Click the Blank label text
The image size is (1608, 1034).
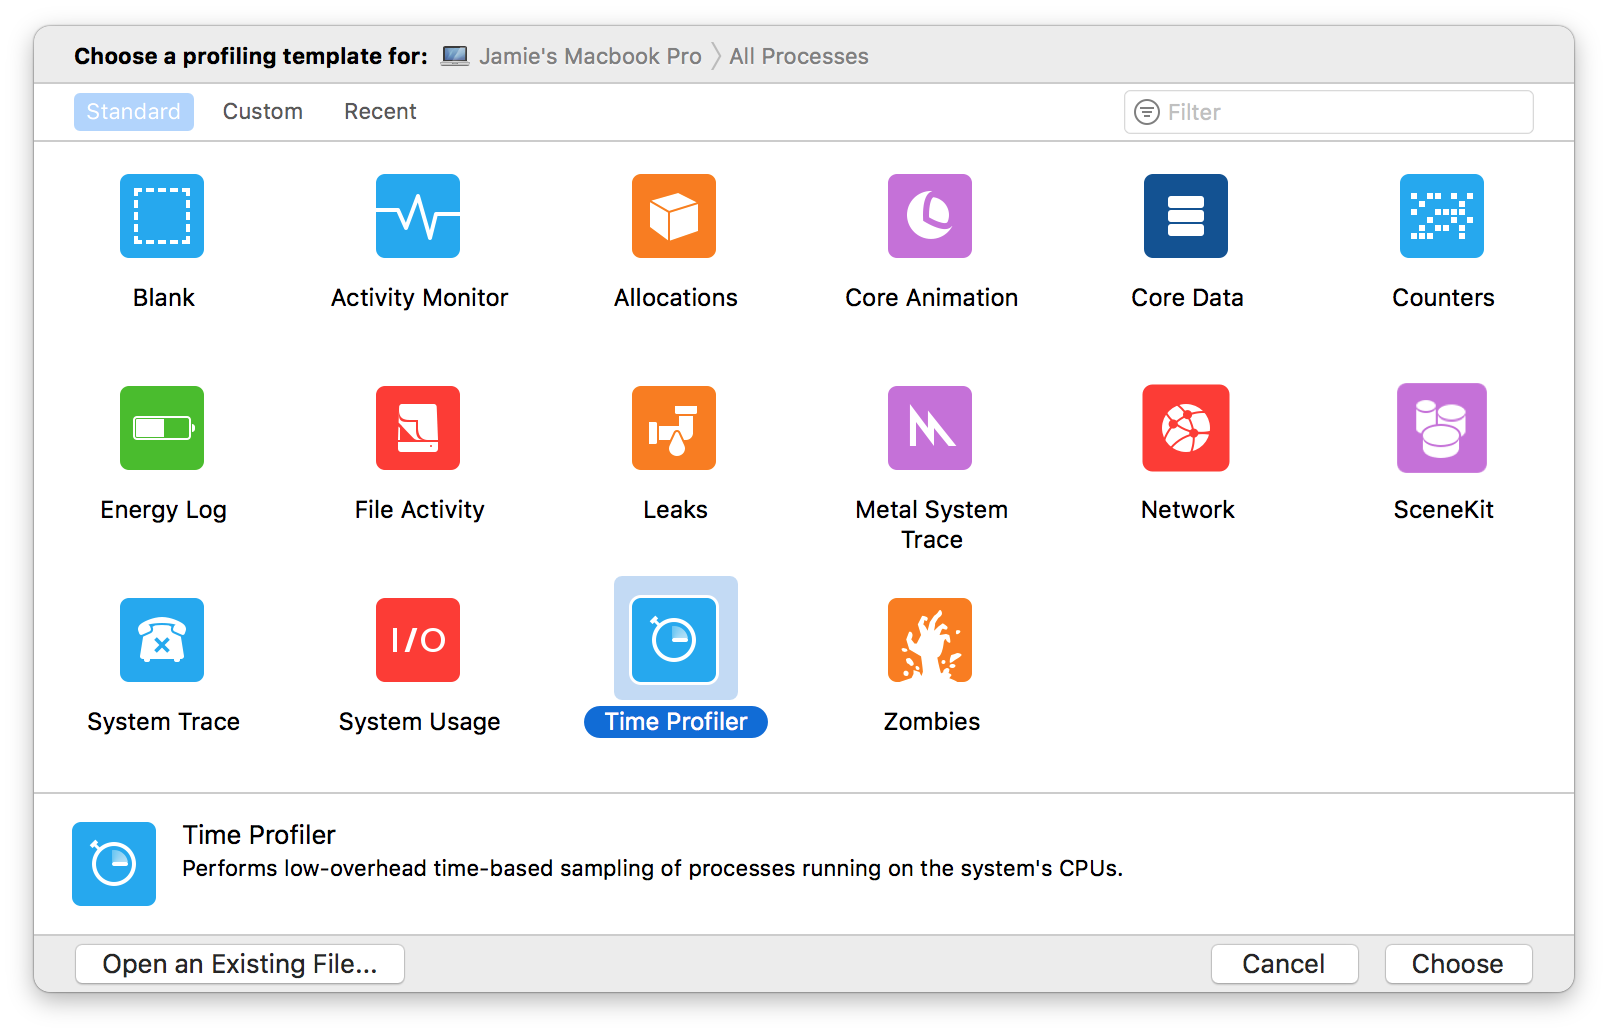click(x=164, y=298)
